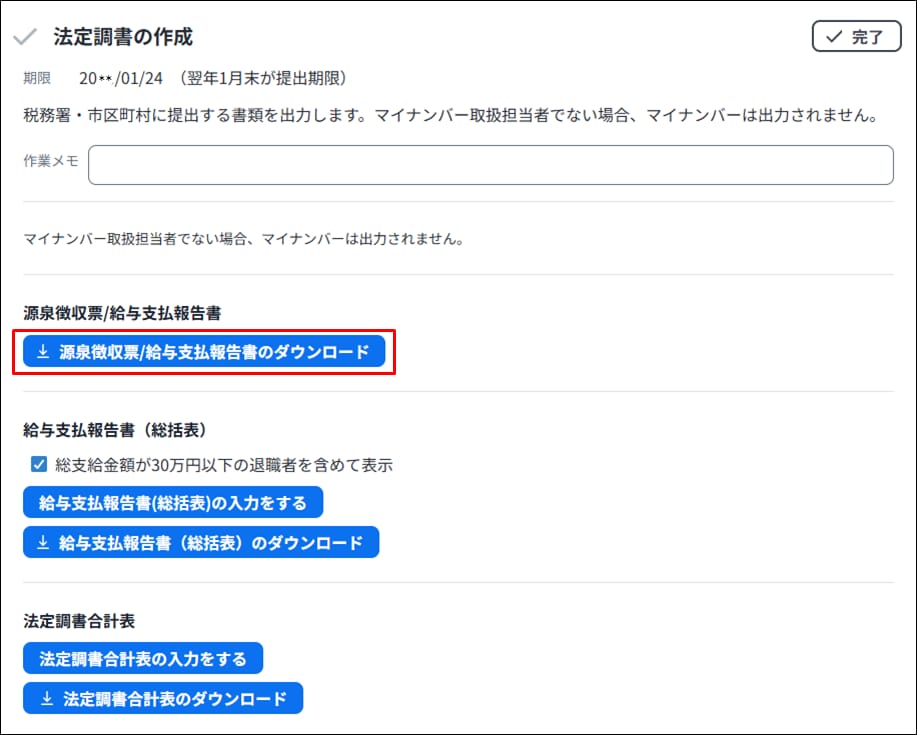This screenshot has width=917, height=735.
Task: Click download arrow icon on 法定調書合計表 button
Action: coord(46,698)
